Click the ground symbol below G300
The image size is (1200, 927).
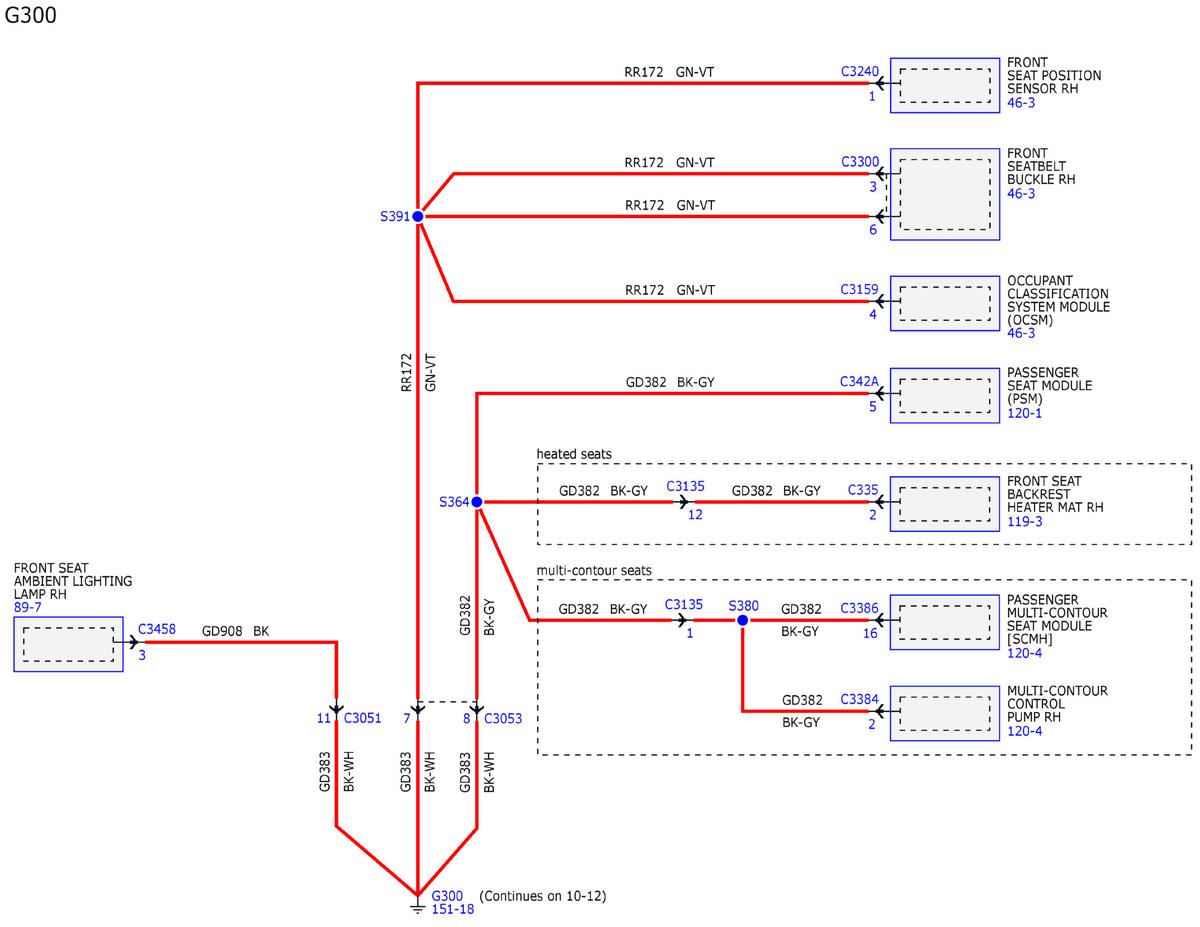[x=418, y=907]
